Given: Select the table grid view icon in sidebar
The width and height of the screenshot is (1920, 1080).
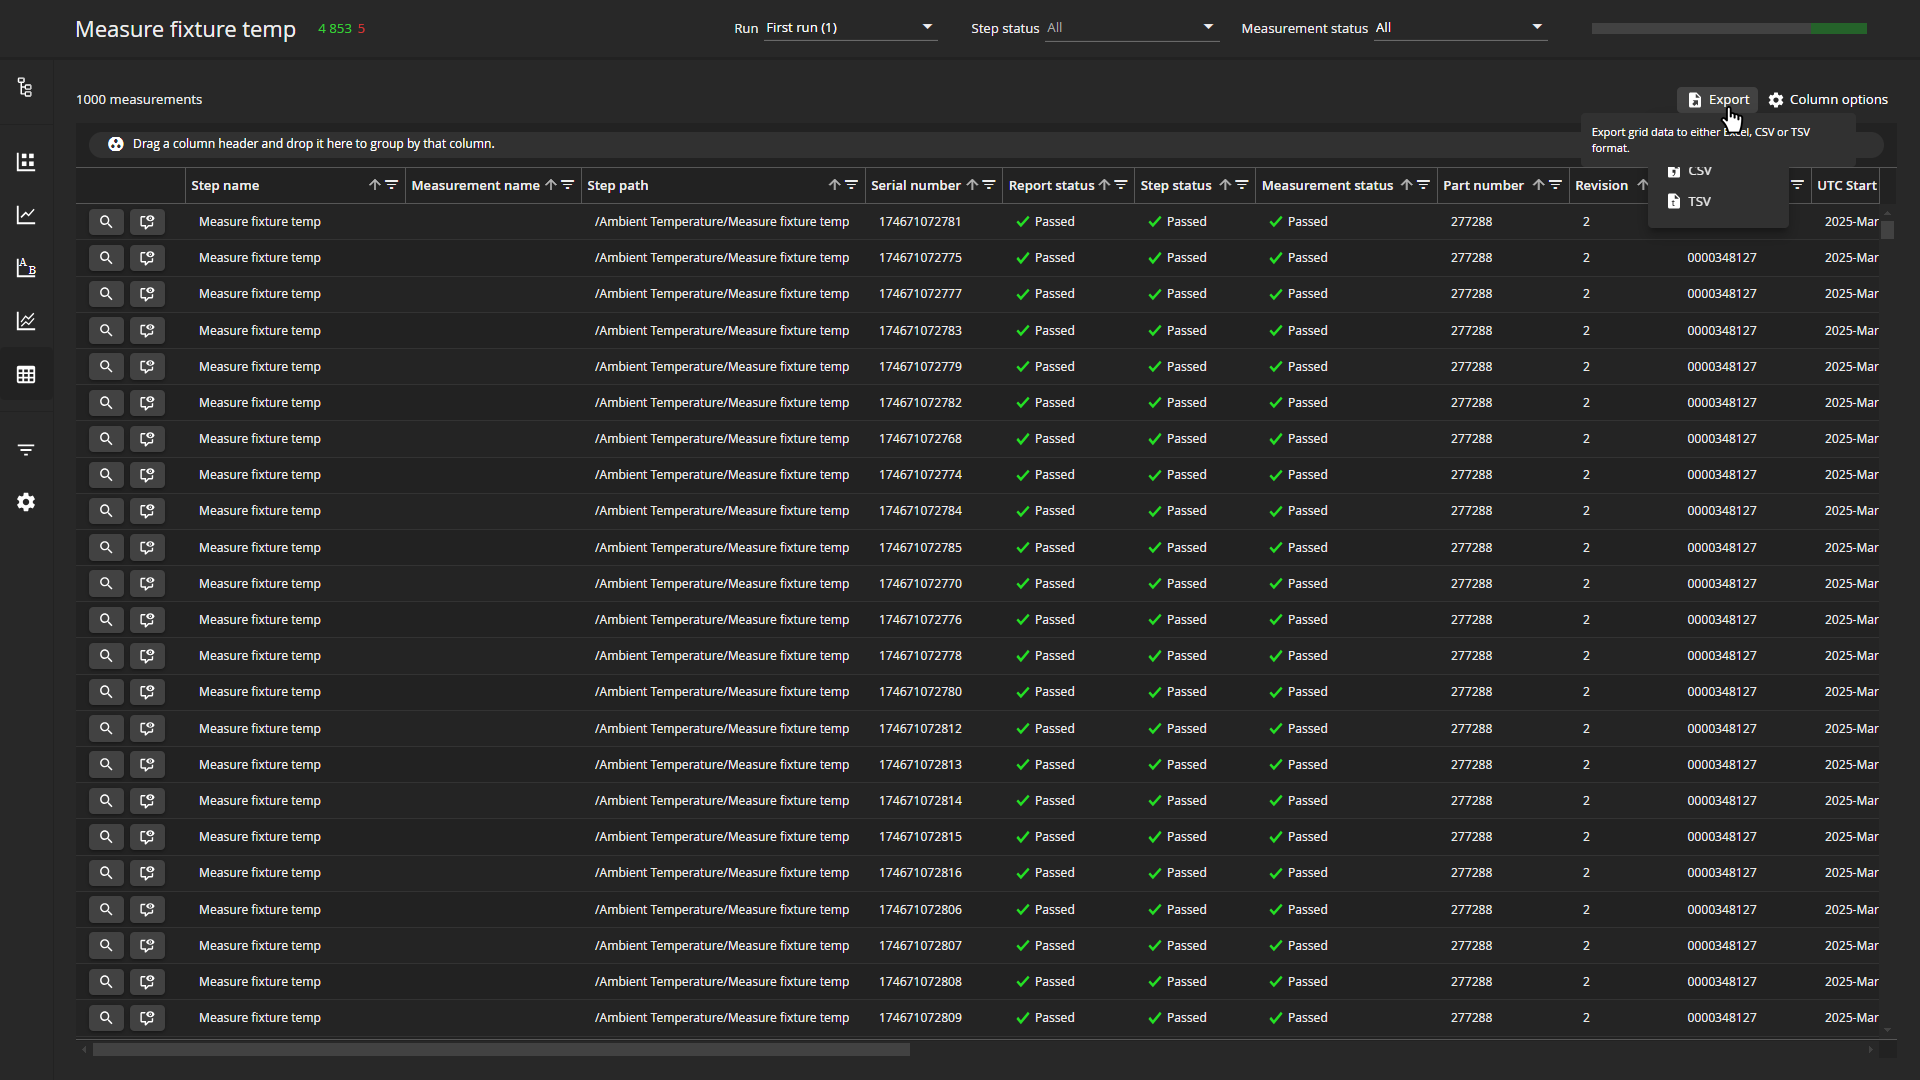Looking at the screenshot, I should (x=26, y=375).
